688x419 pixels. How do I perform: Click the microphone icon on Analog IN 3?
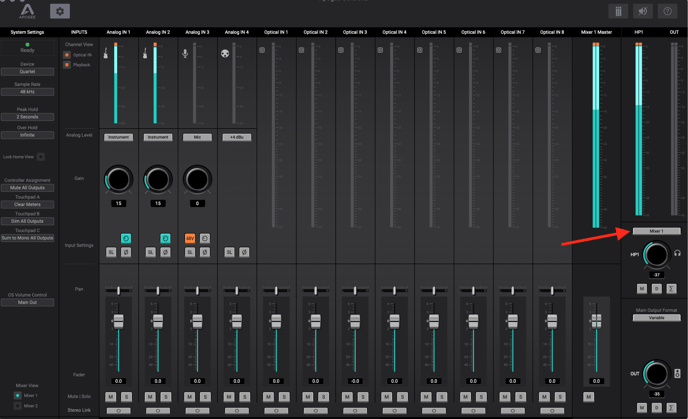[185, 54]
